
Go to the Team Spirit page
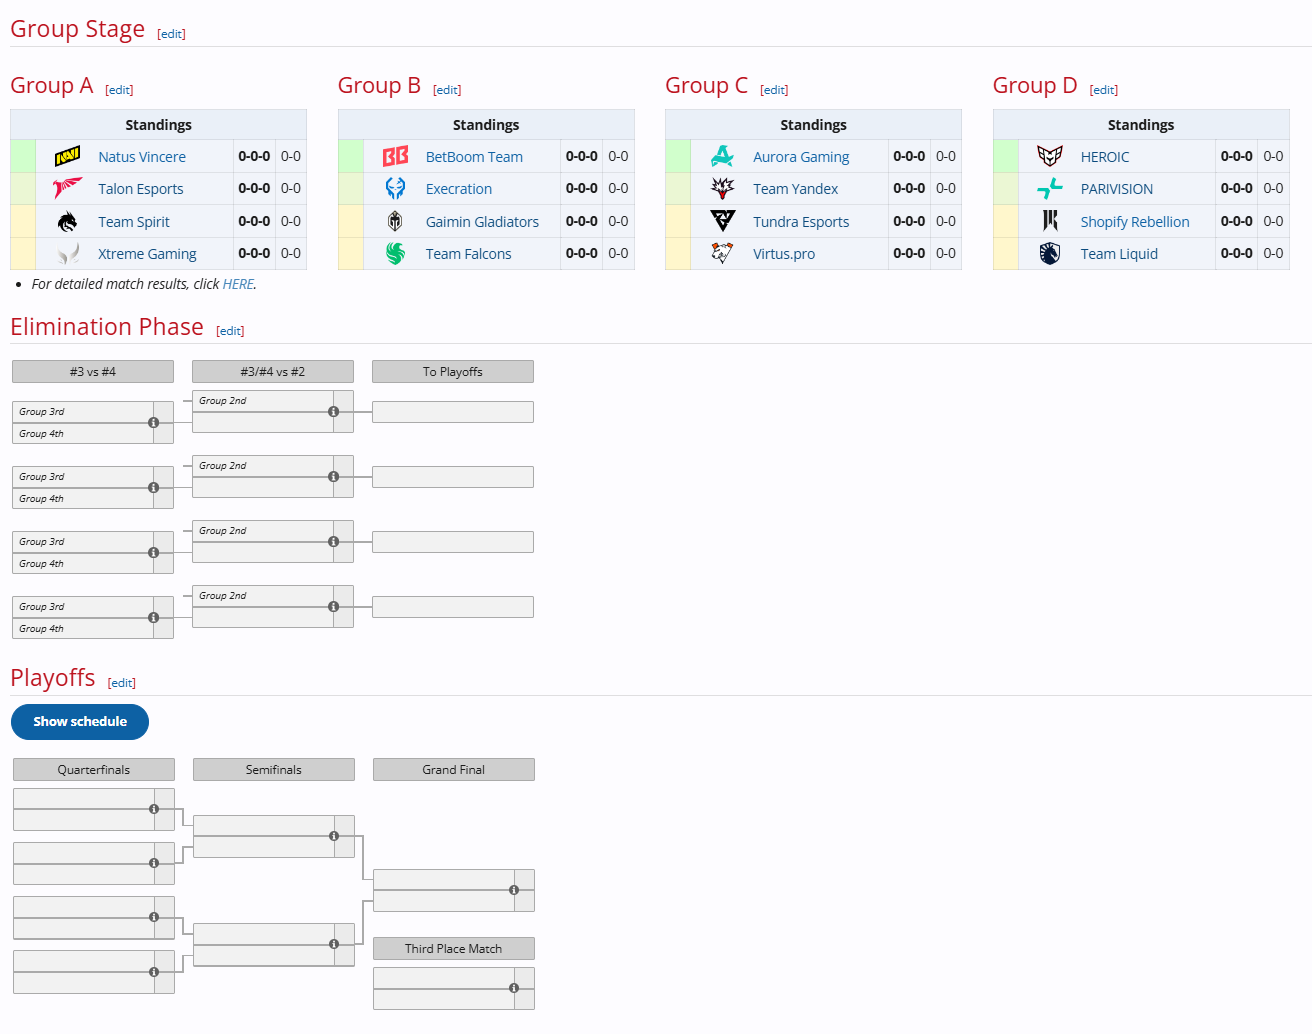coord(134,222)
